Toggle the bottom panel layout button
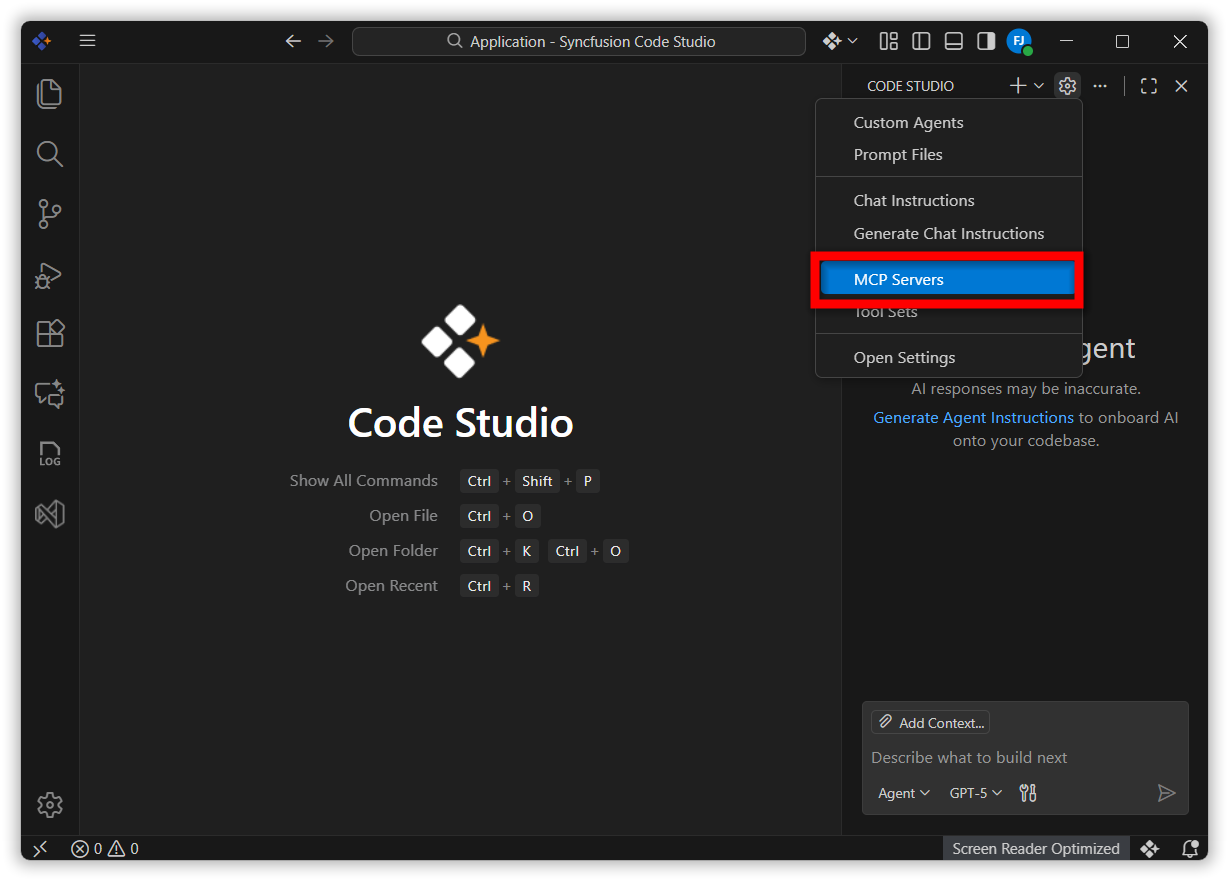The image size is (1229, 881). tap(953, 41)
